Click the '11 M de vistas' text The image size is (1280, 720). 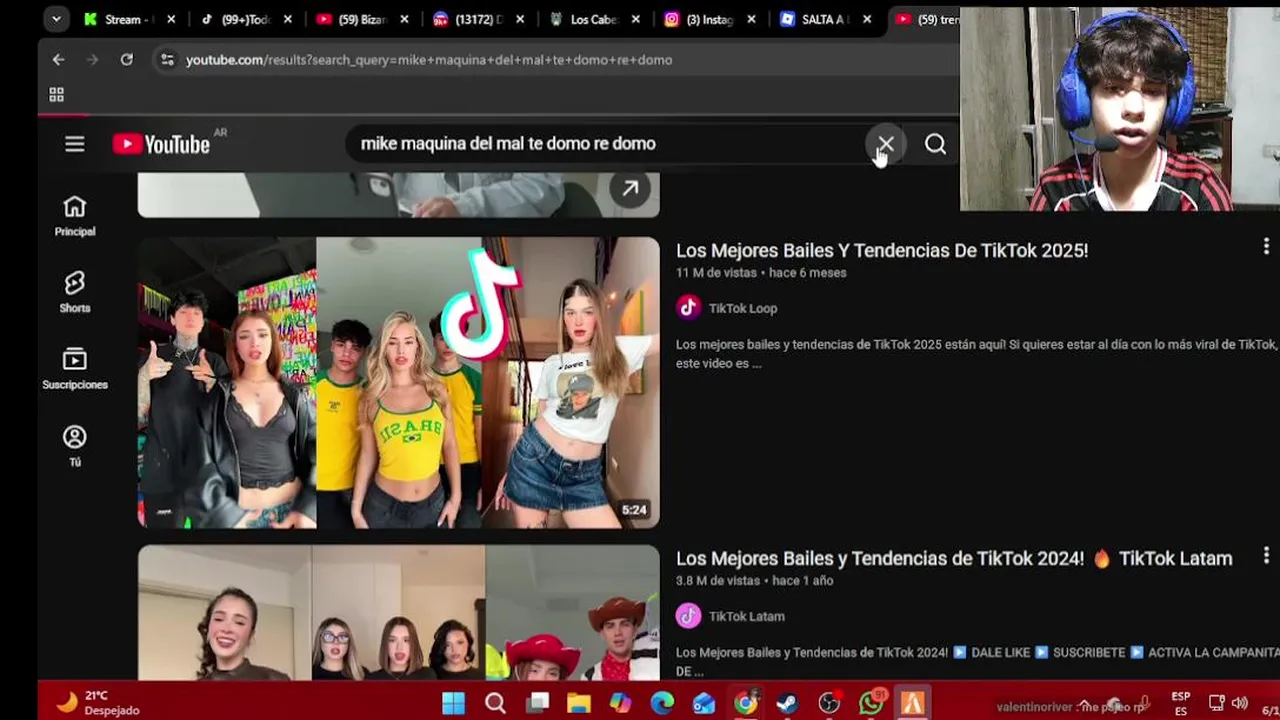point(716,272)
